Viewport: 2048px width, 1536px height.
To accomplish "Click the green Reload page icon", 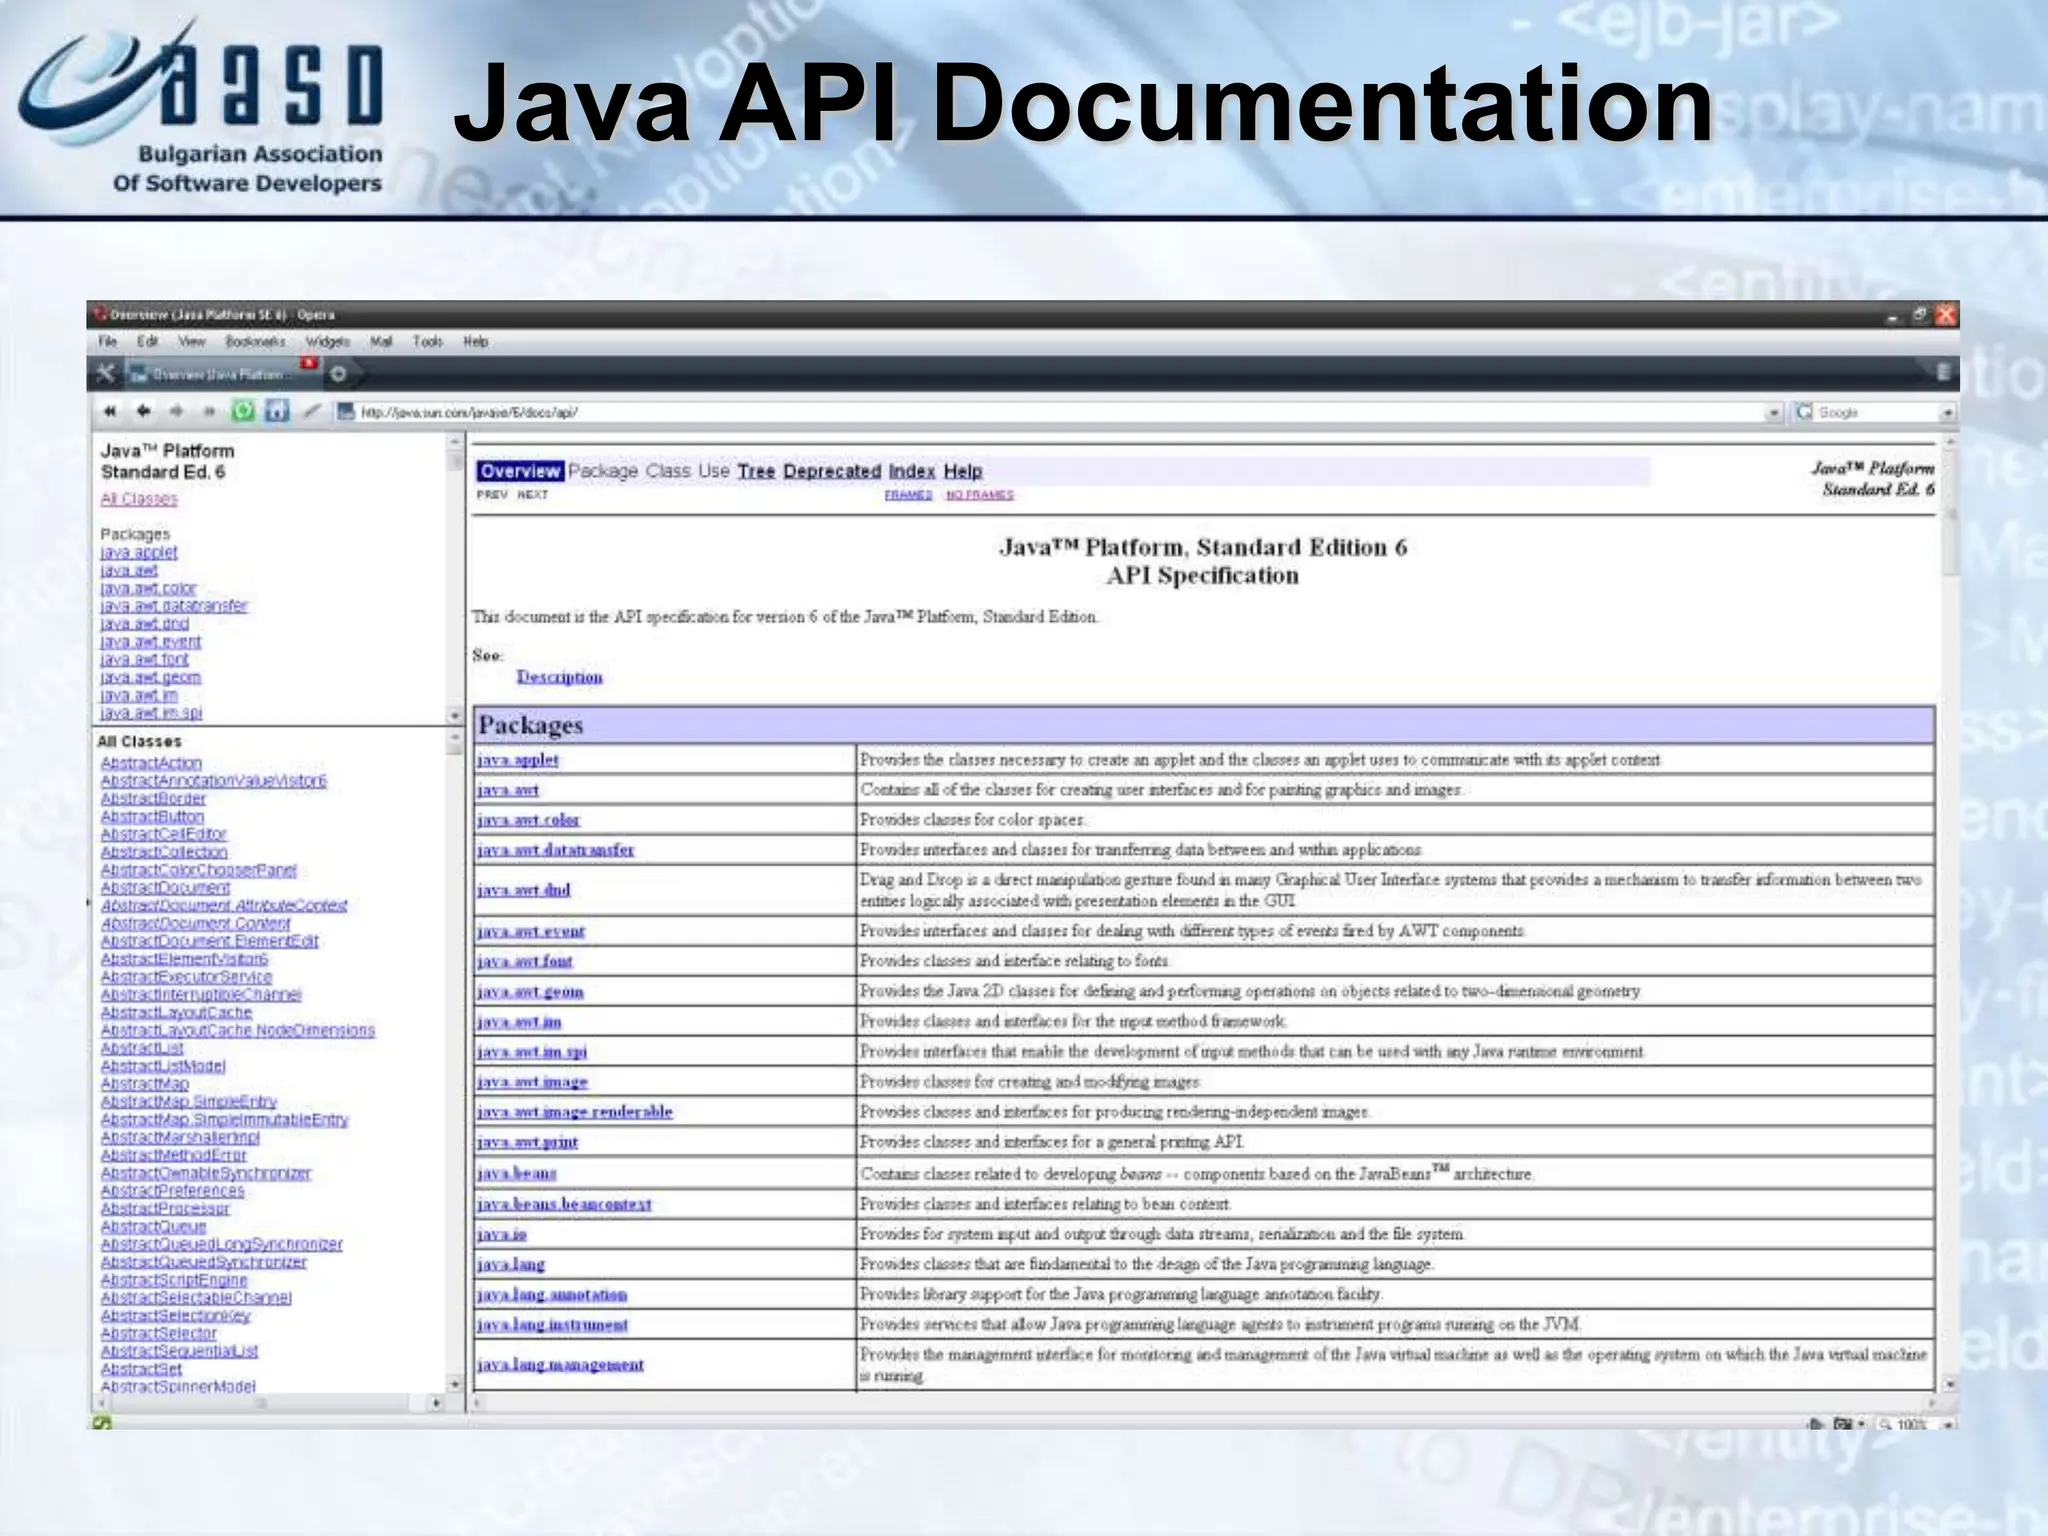I will 243,411.
